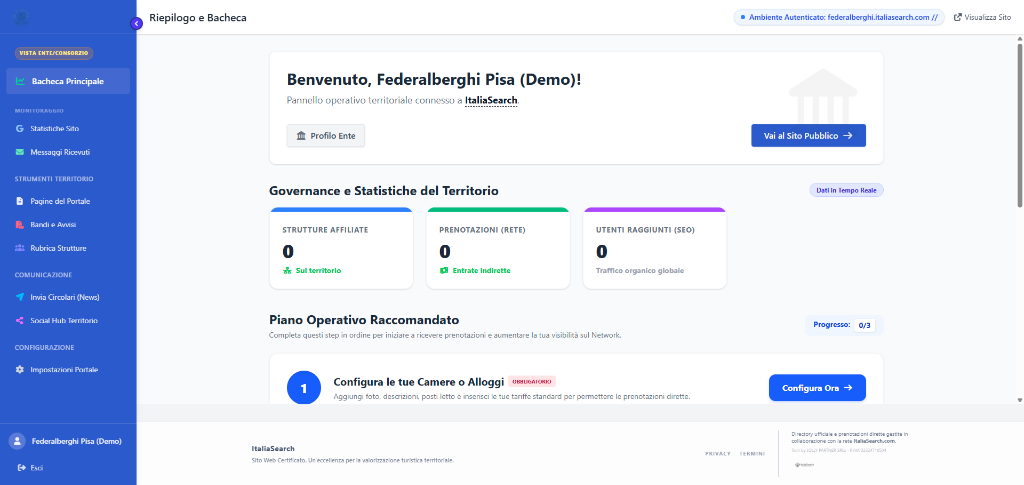This screenshot has width=1024, height=485.
Task: Click the Messaggi Ricevuti envelope icon
Action: coord(20,152)
